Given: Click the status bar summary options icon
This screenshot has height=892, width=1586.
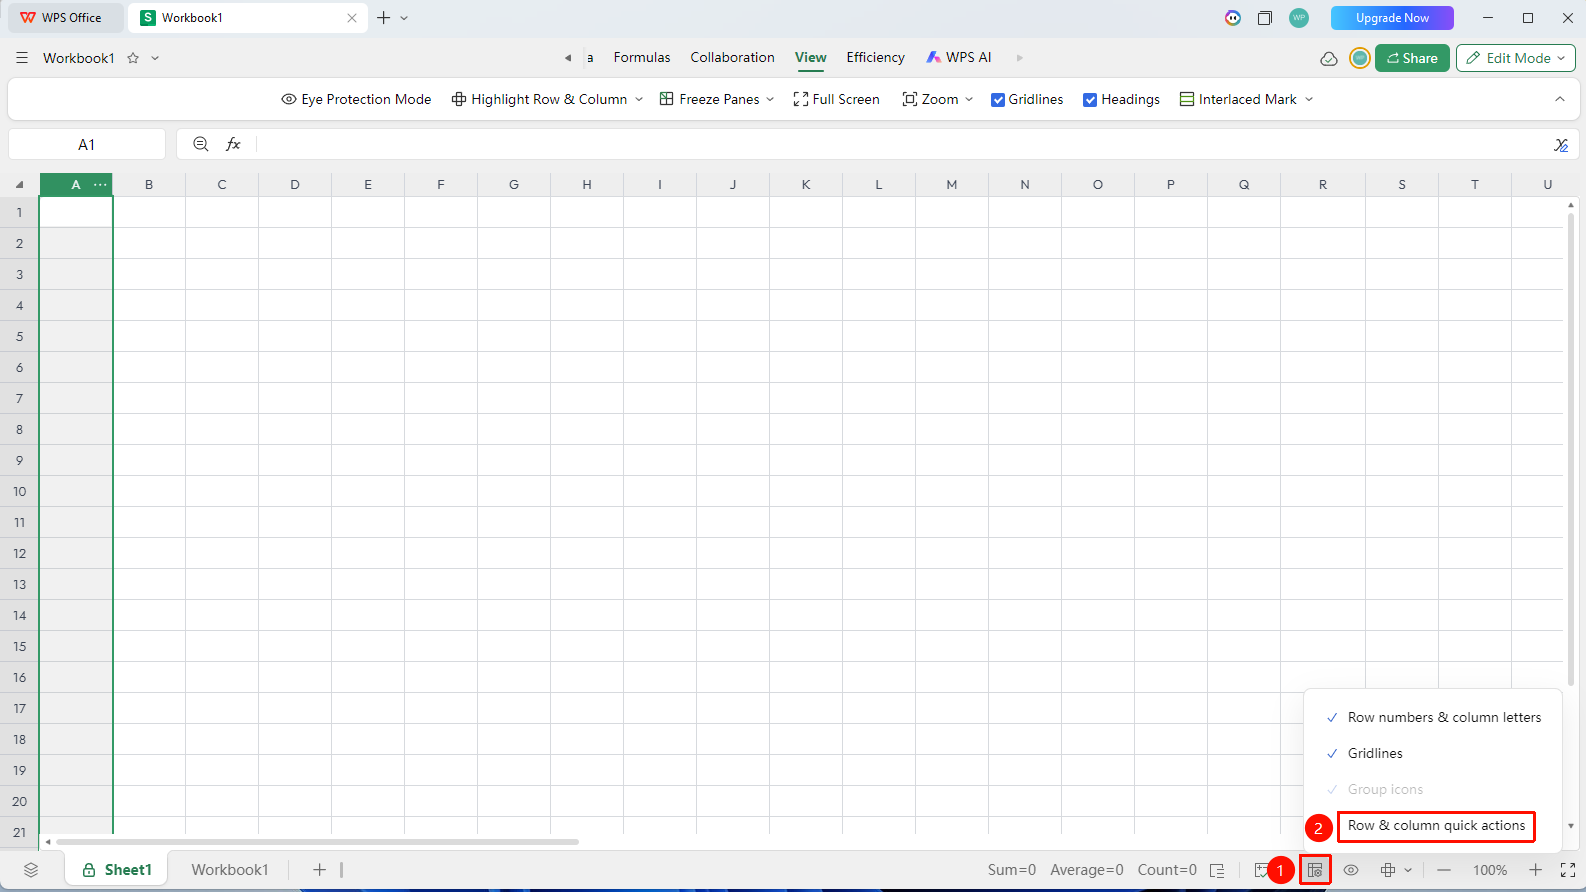Looking at the screenshot, I should (1217, 870).
